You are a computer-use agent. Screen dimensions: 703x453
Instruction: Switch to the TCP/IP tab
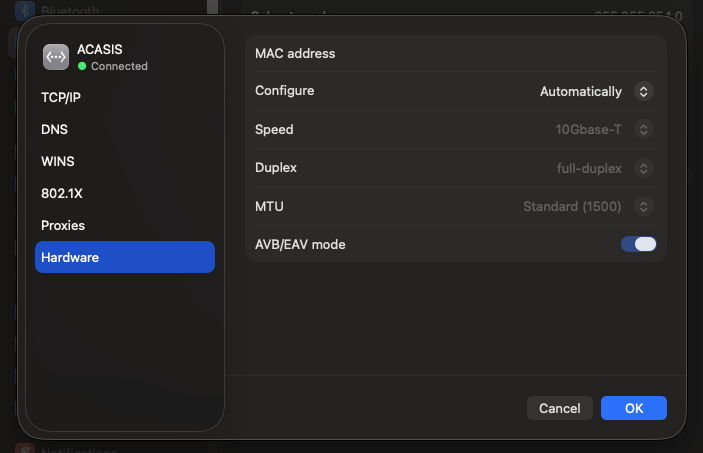pyautogui.click(x=63, y=98)
